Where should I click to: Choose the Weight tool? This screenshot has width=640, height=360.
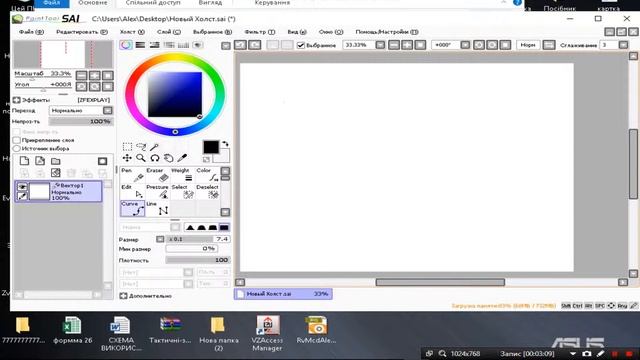[x=182, y=175]
